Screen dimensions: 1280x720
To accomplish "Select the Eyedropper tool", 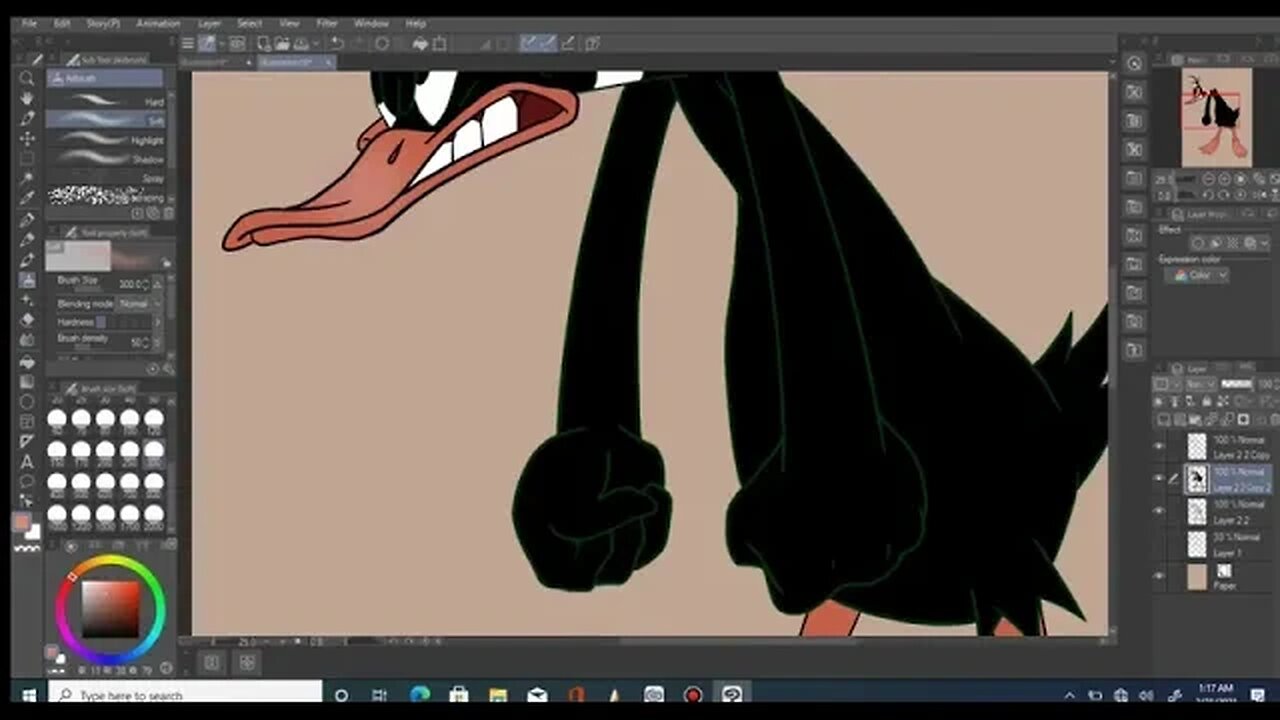I will point(27,198).
